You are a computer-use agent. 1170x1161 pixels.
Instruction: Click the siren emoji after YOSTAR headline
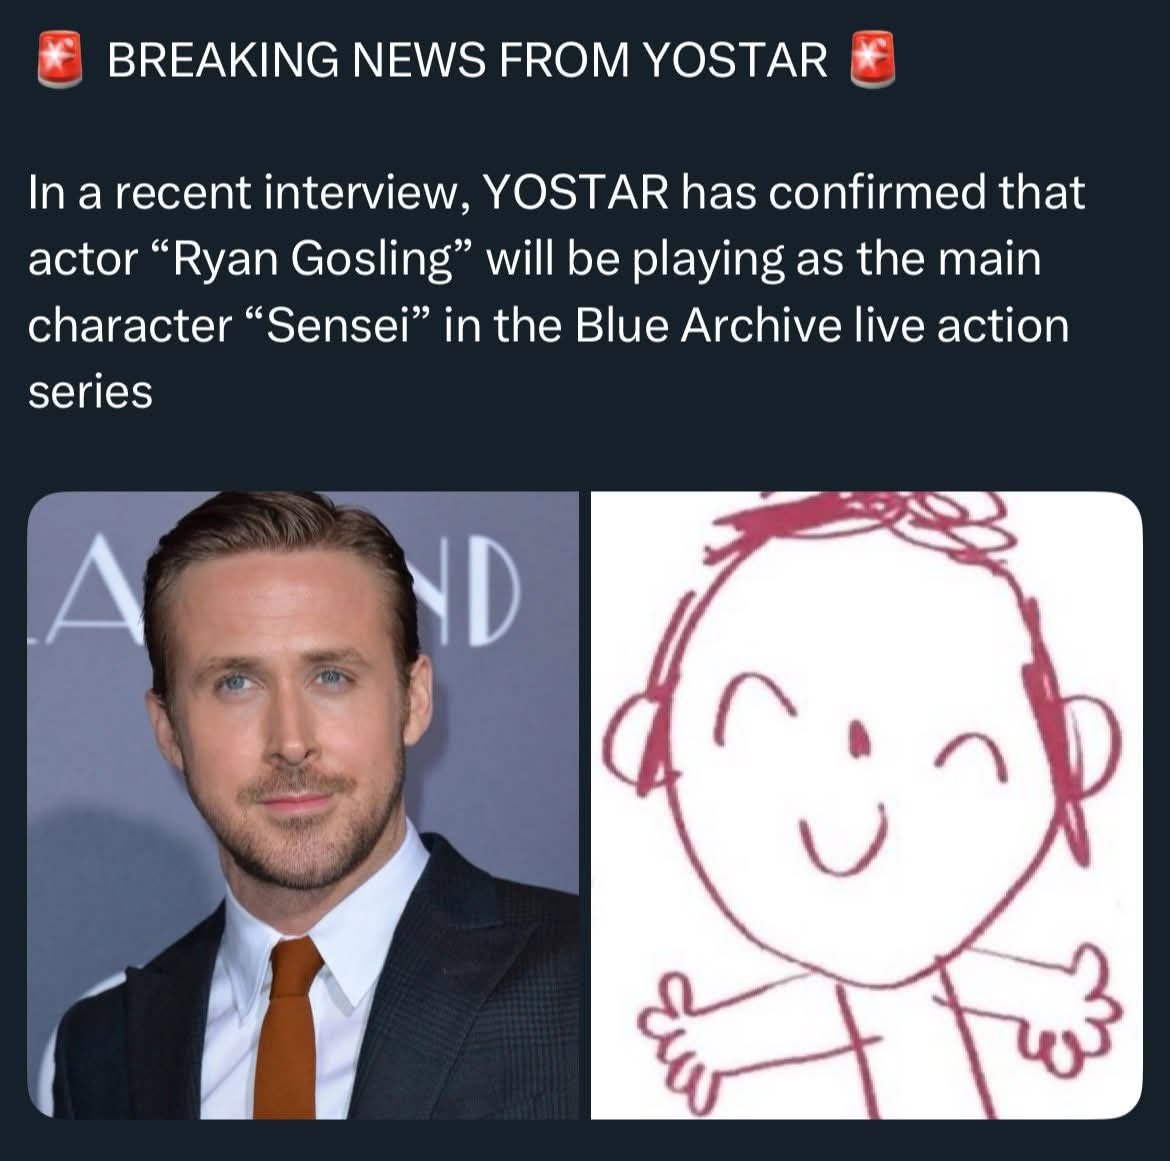click(872, 59)
